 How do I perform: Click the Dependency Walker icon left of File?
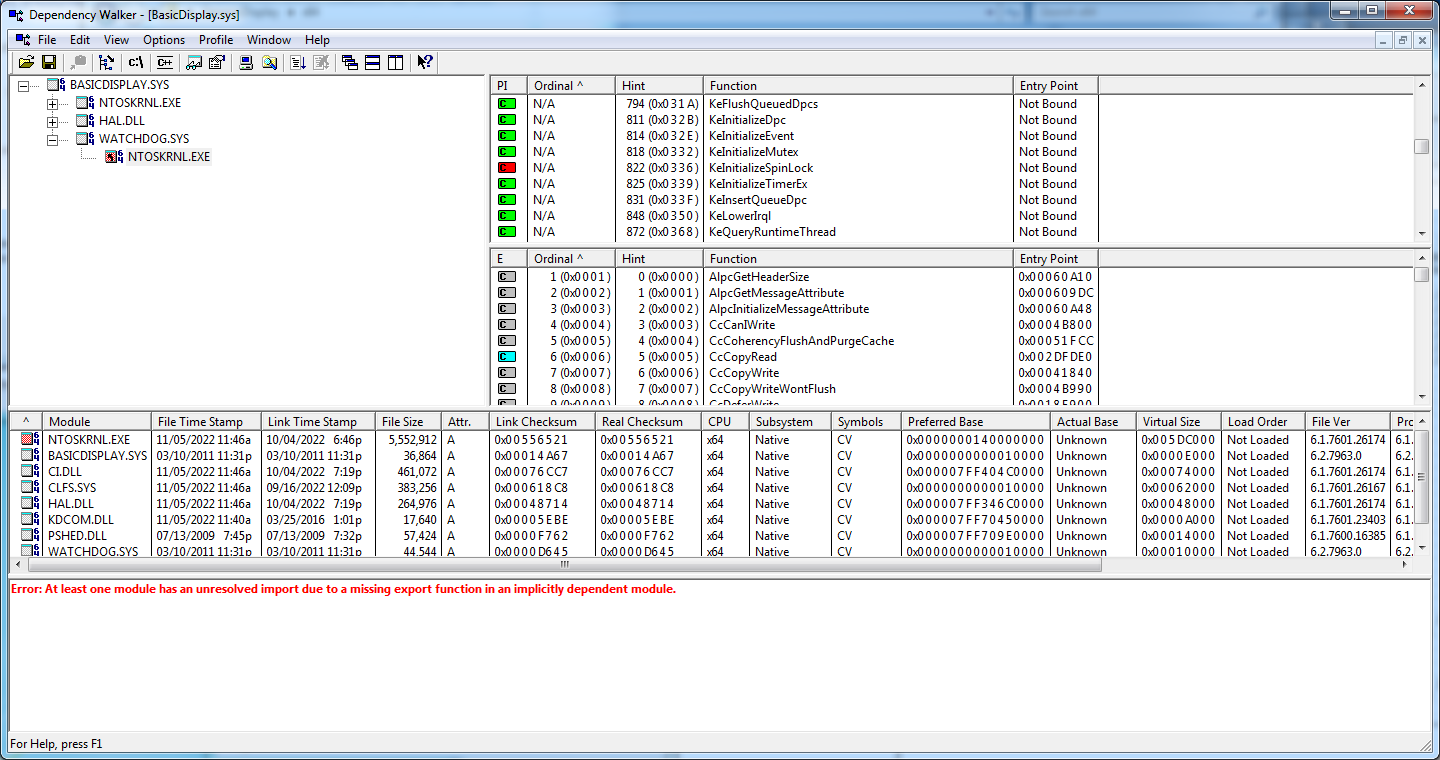pyautogui.click(x=22, y=40)
